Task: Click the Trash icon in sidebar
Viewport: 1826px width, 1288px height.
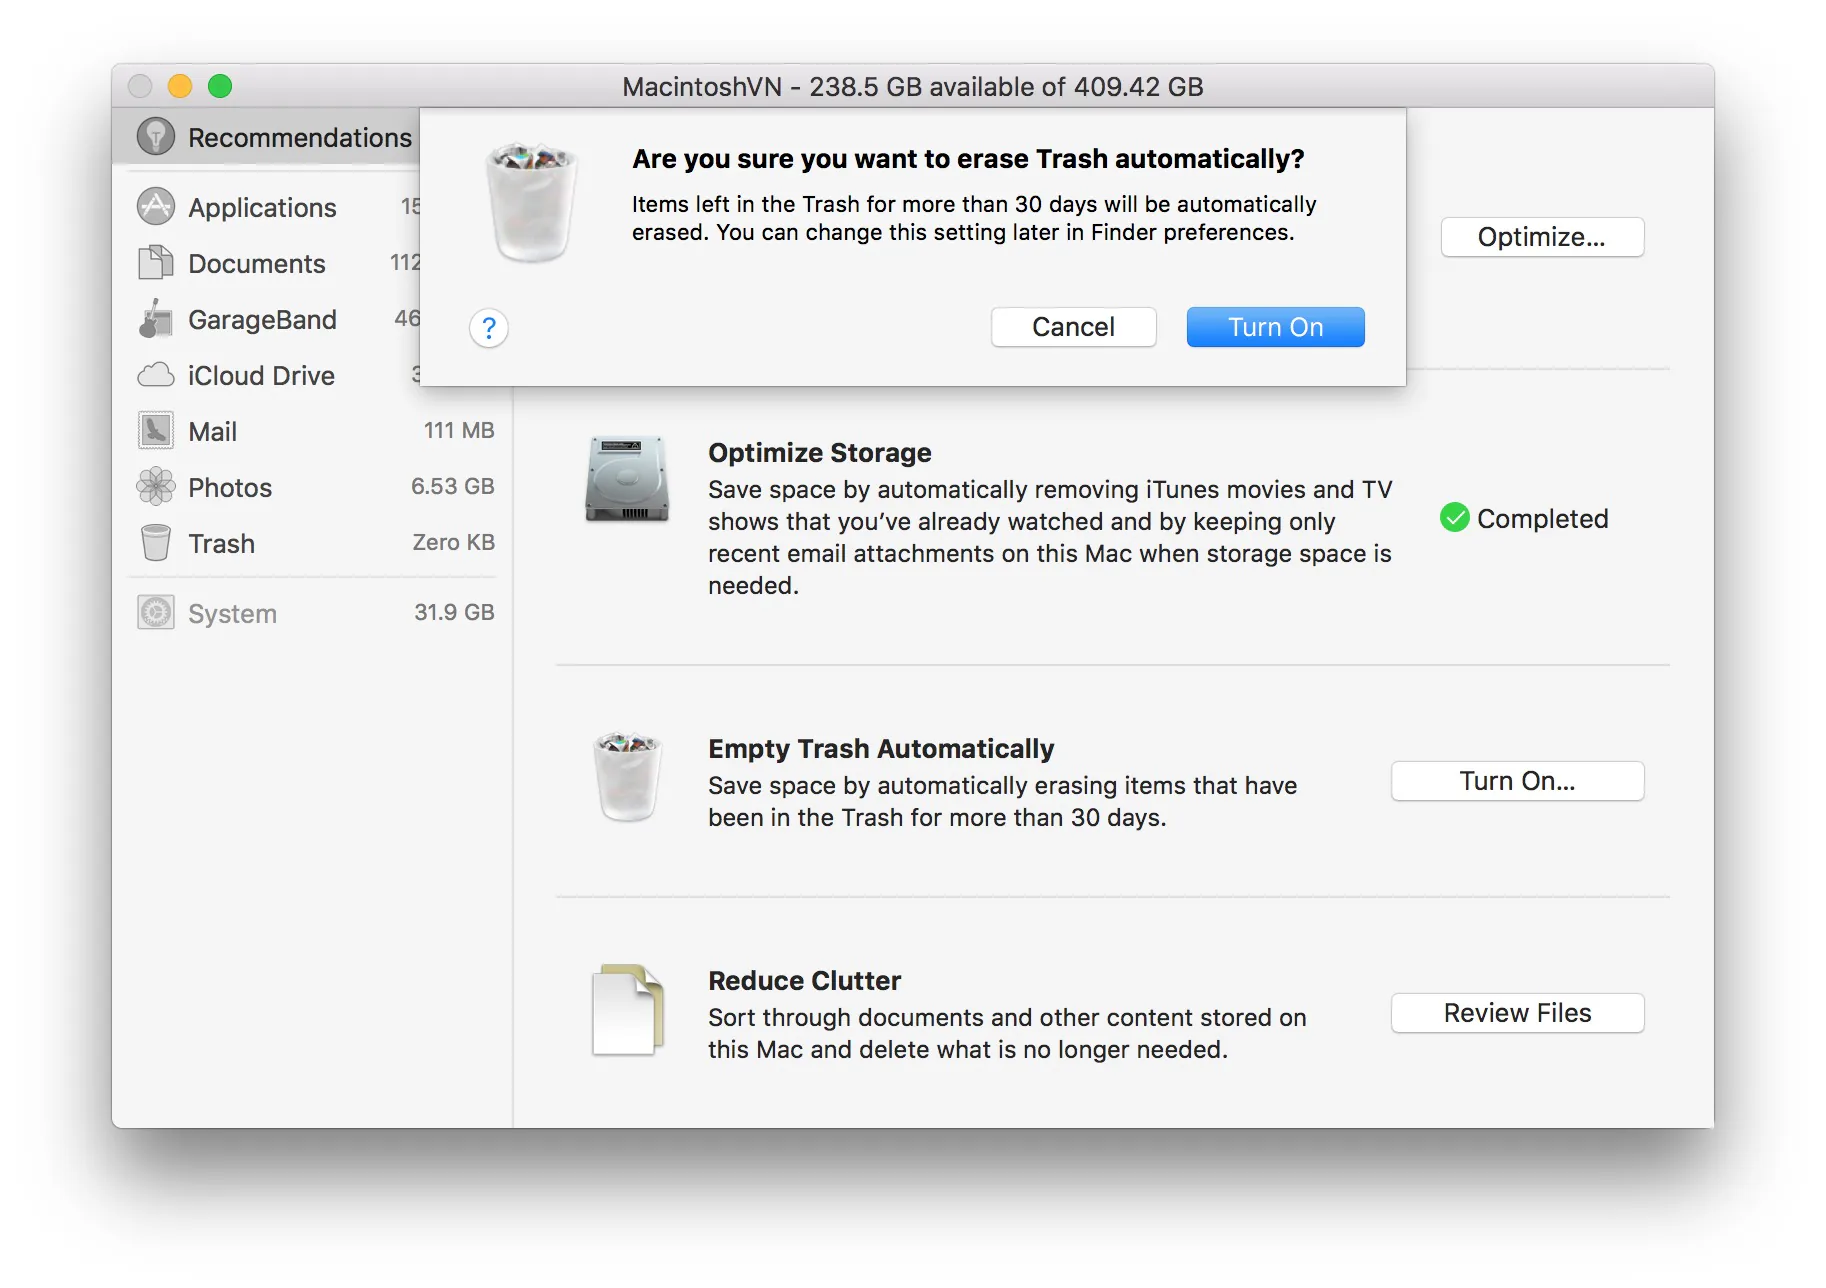Action: point(155,543)
